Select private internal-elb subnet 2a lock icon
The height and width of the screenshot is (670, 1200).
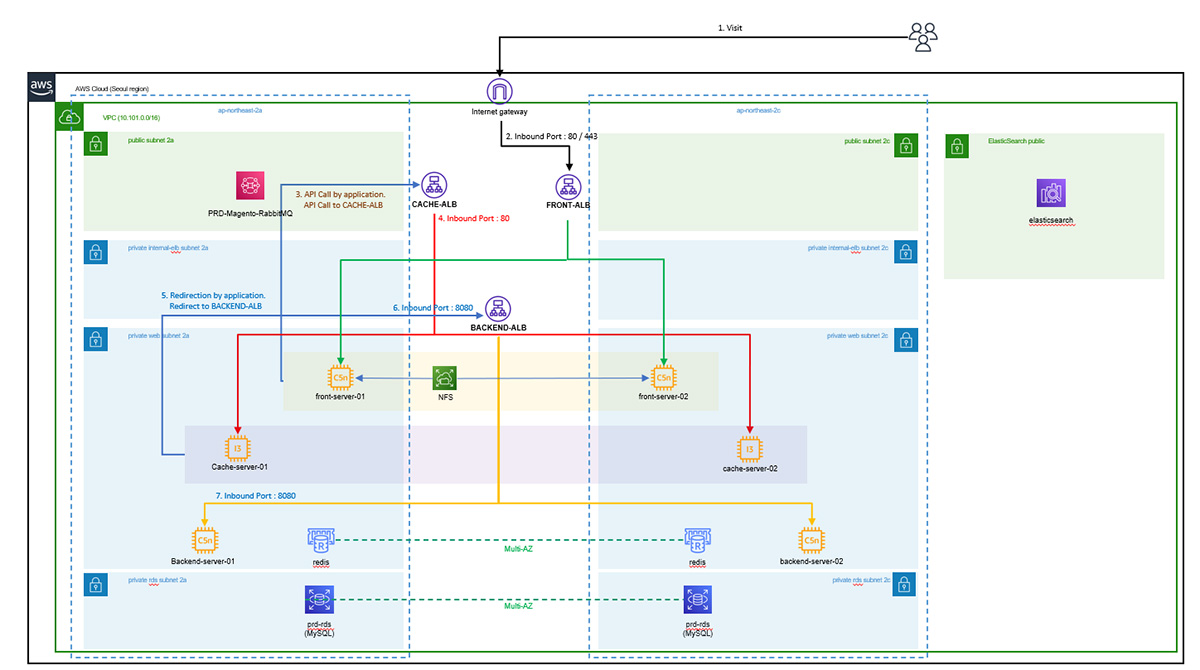[x=95, y=251]
